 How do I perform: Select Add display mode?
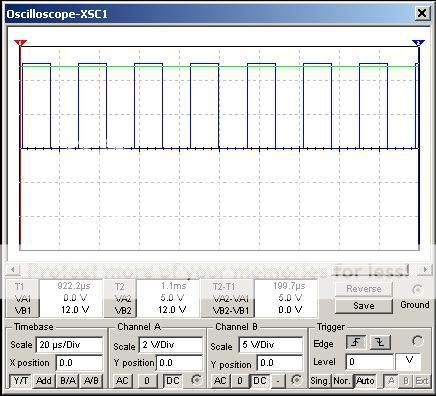pyautogui.click(x=44, y=381)
